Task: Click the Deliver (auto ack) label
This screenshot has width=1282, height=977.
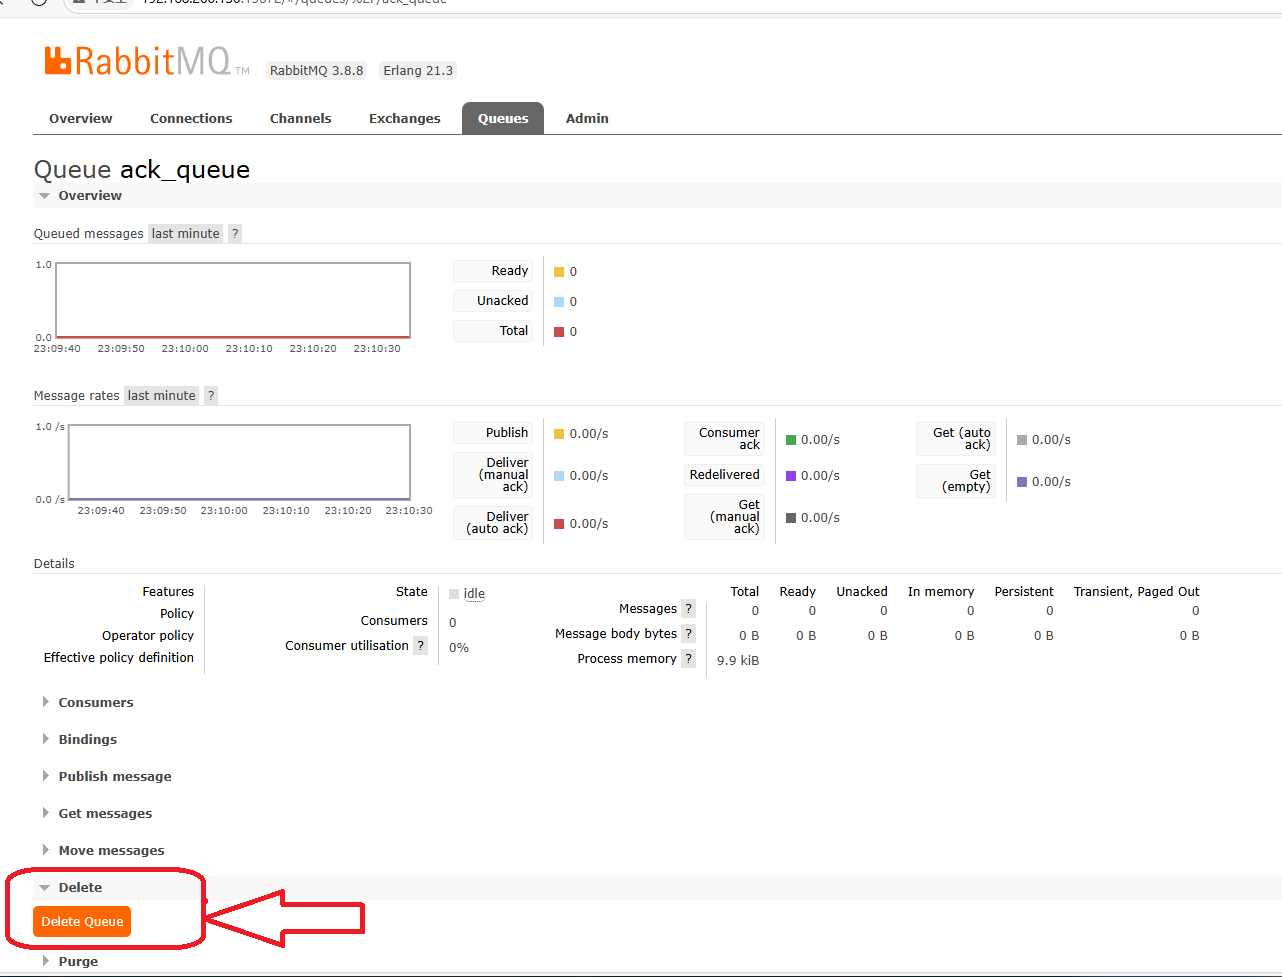Action: pyautogui.click(x=493, y=523)
